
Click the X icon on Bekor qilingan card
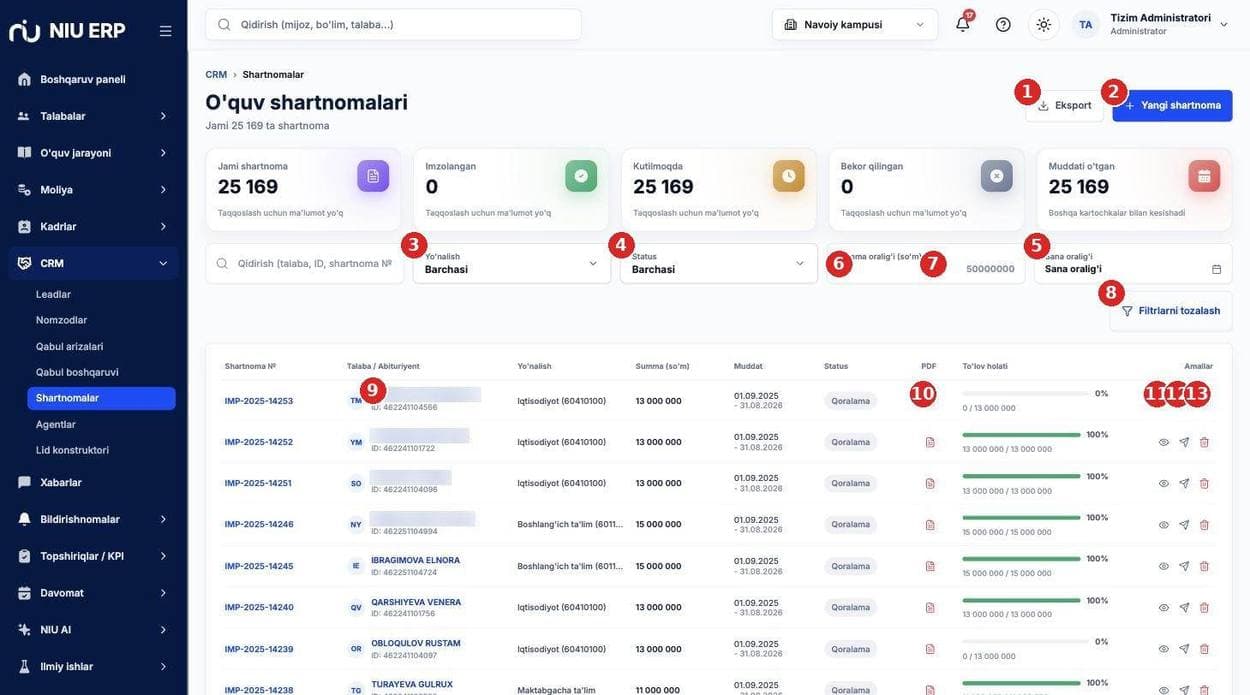pyautogui.click(x=997, y=176)
